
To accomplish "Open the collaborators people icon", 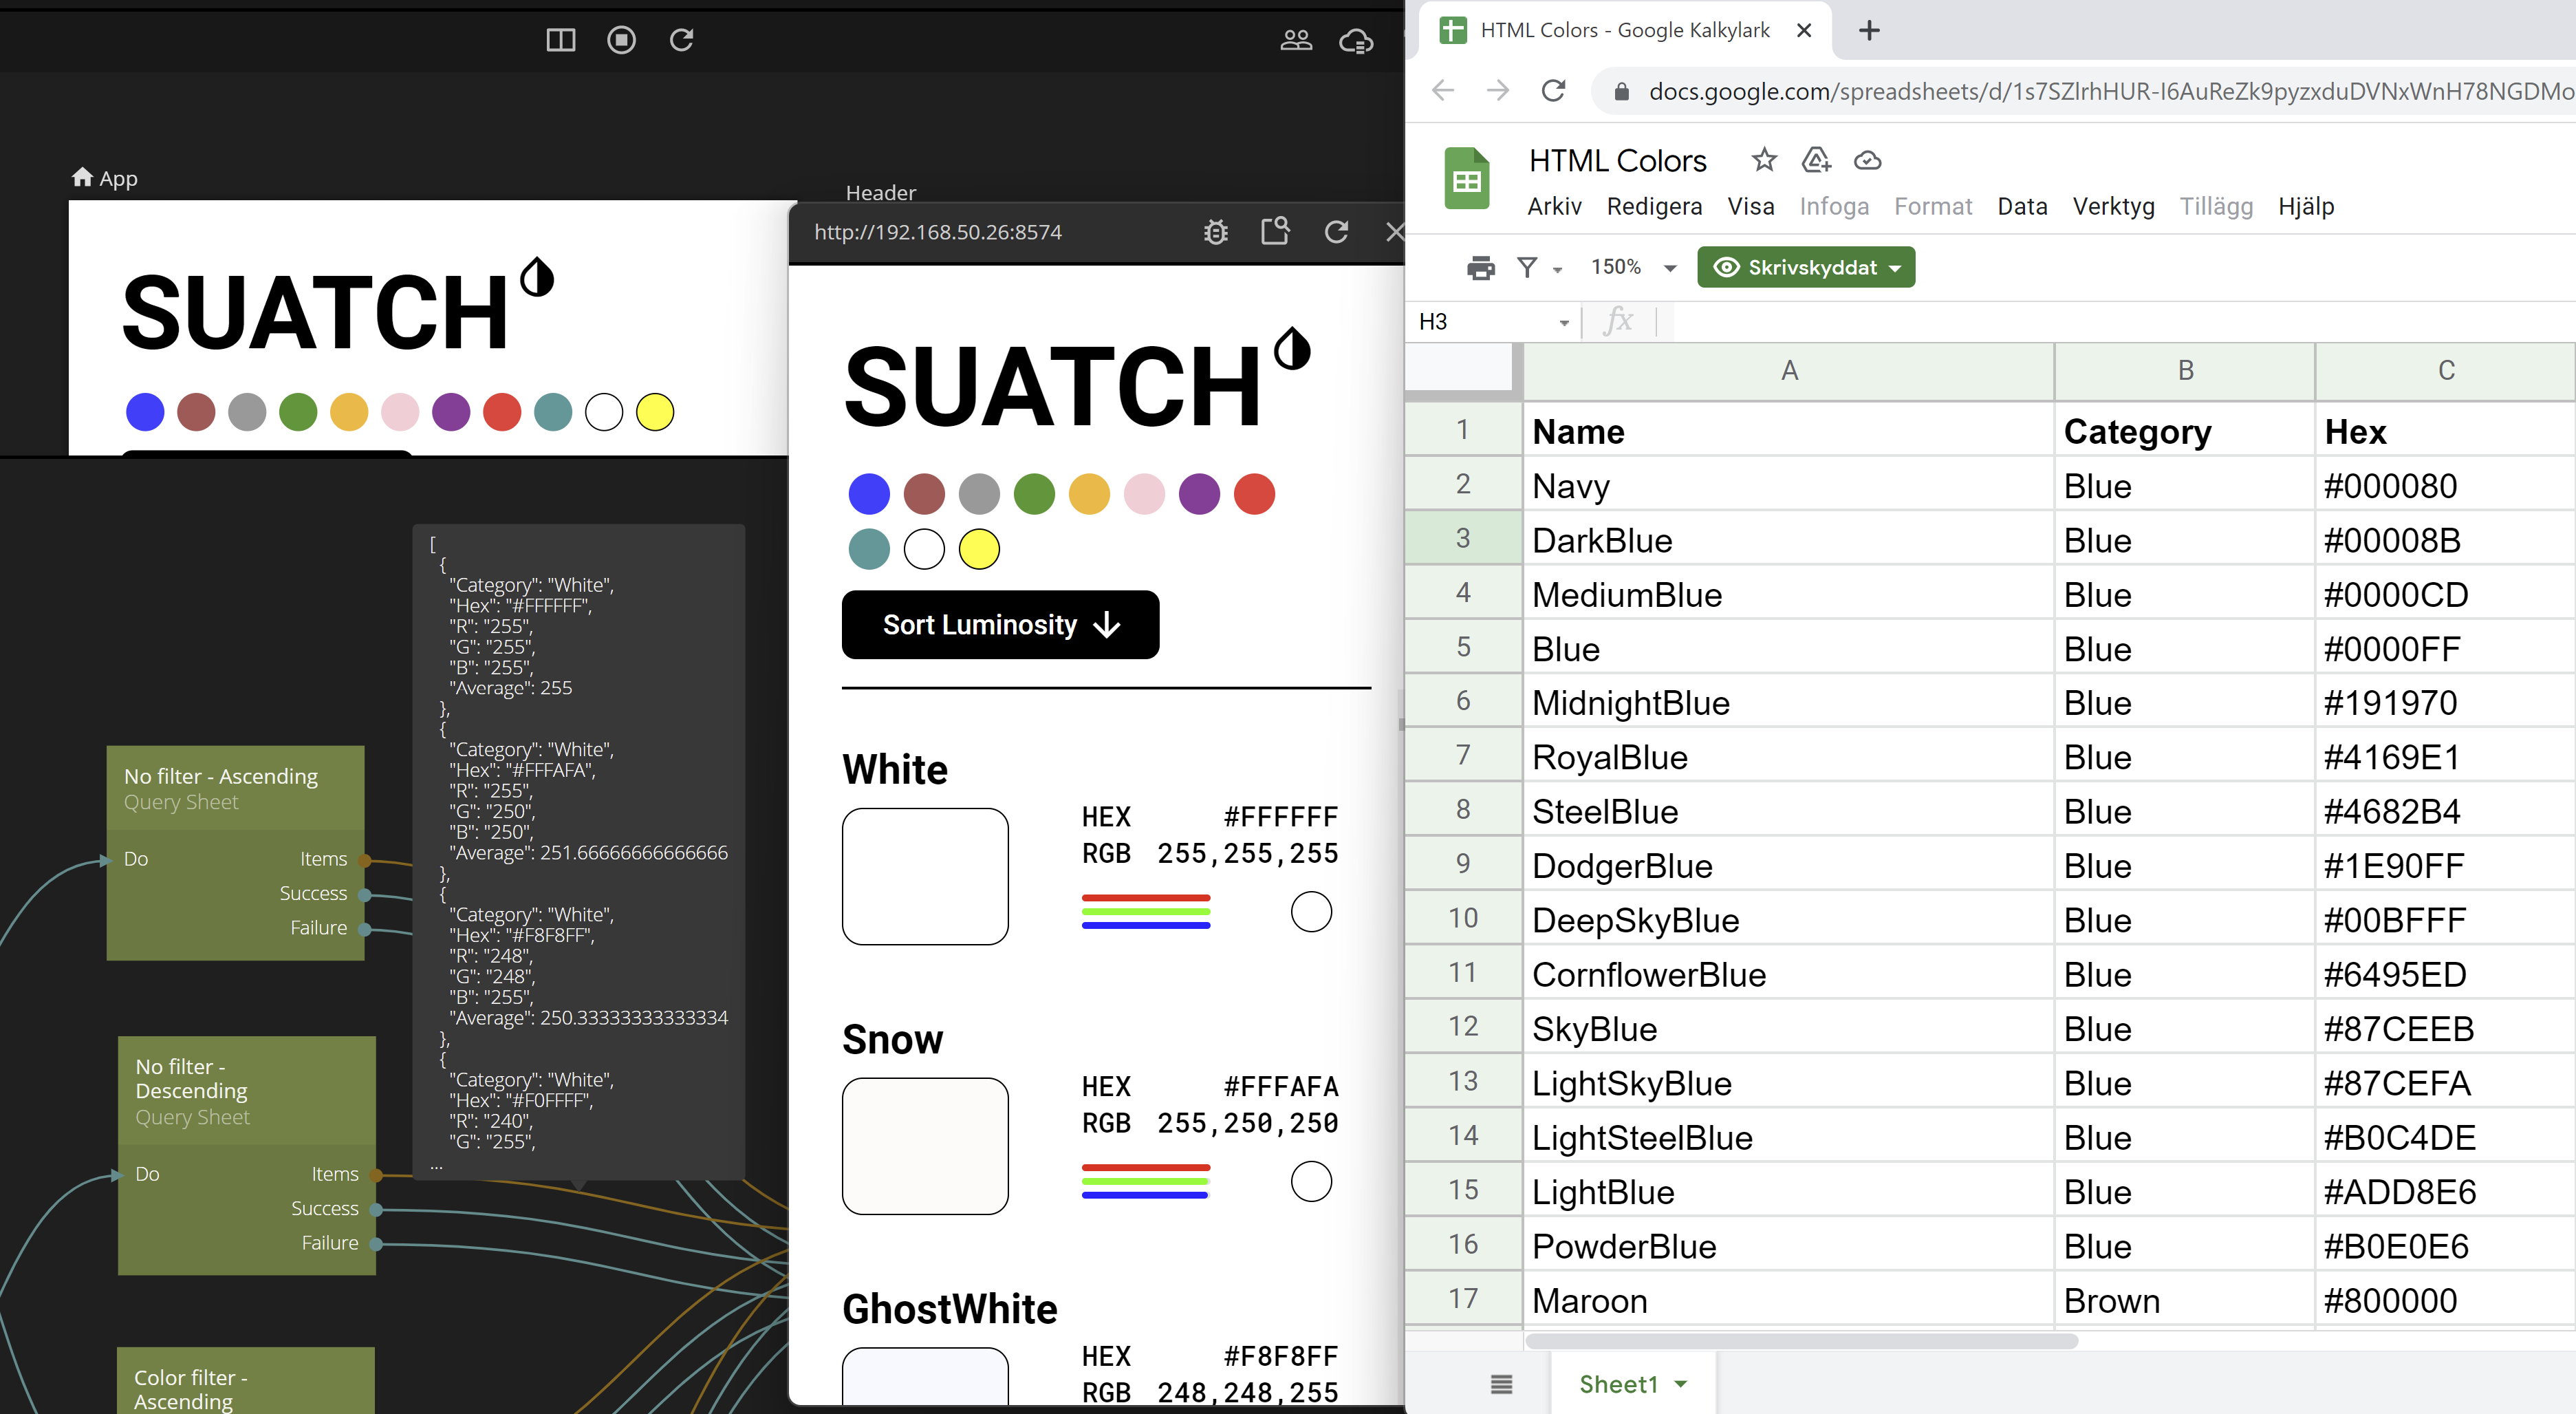I will click(1296, 40).
